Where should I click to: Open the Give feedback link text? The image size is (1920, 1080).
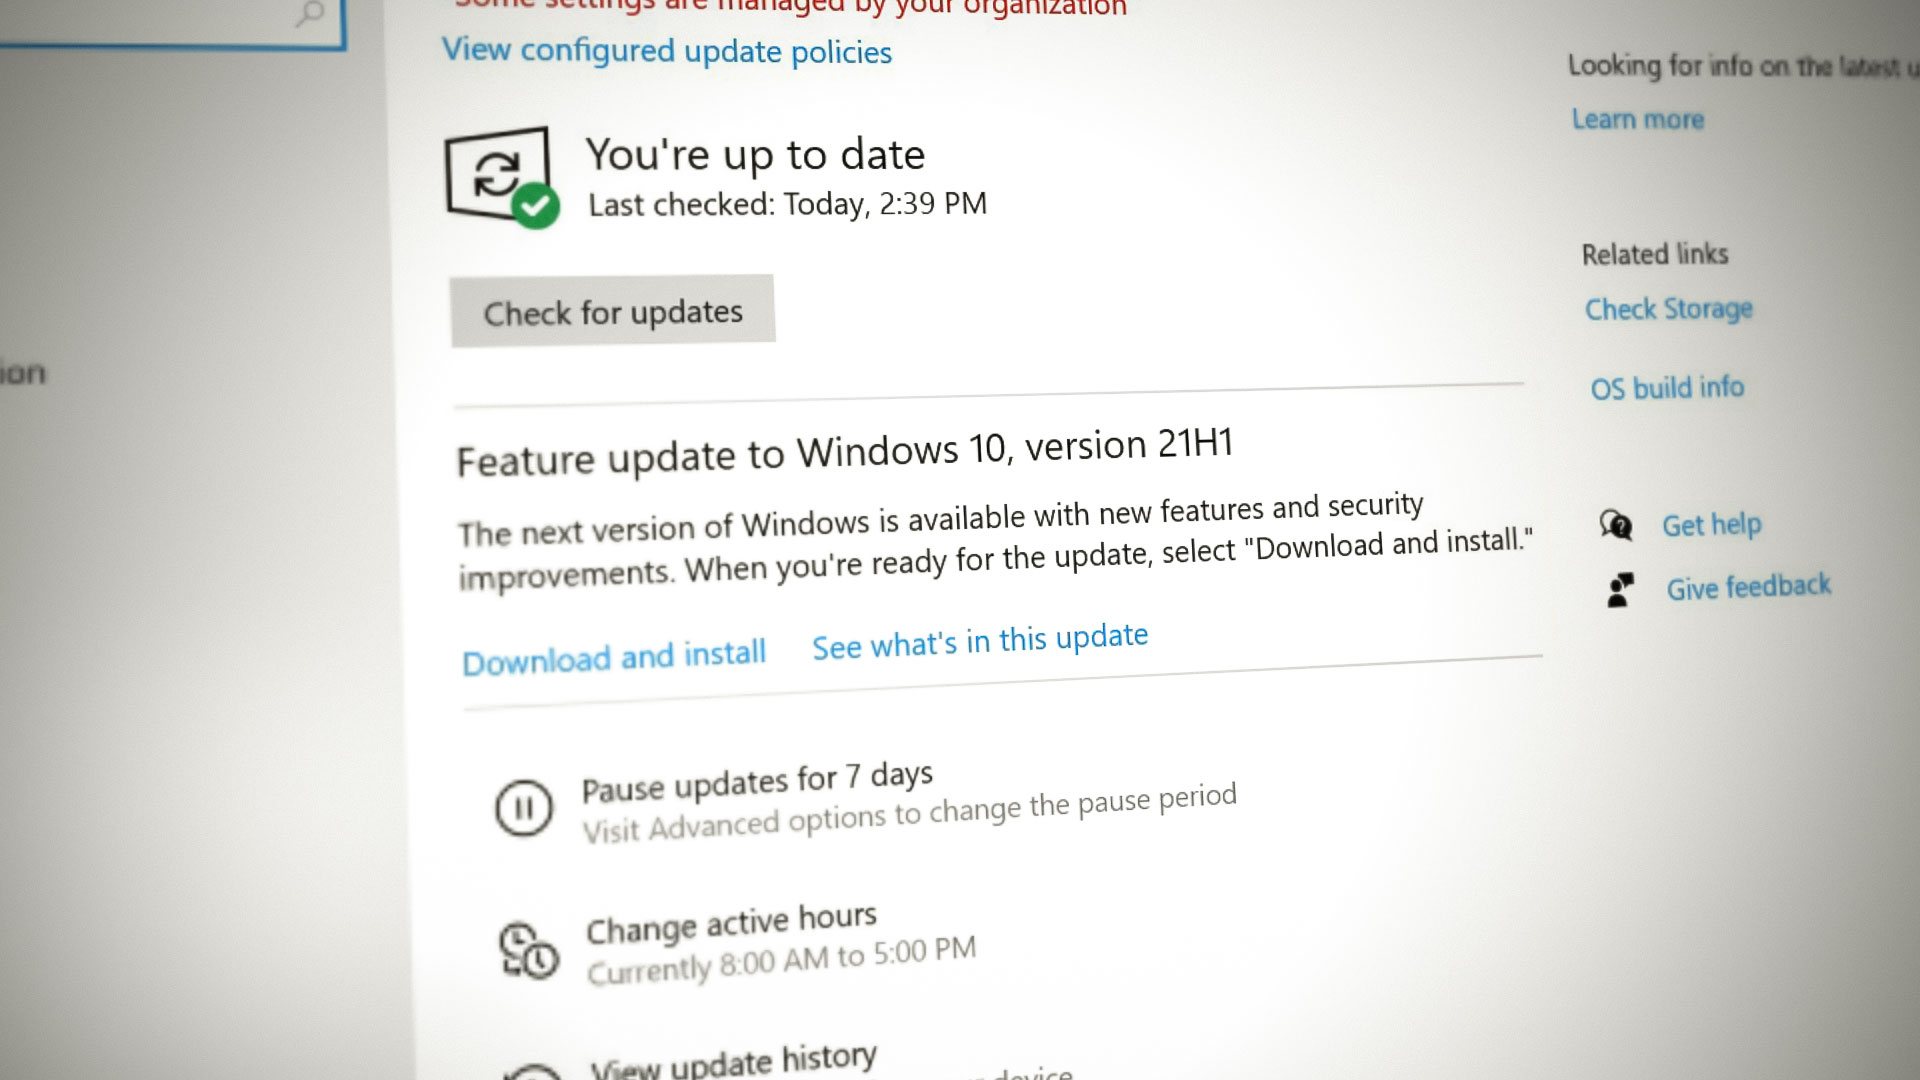(1748, 587)
